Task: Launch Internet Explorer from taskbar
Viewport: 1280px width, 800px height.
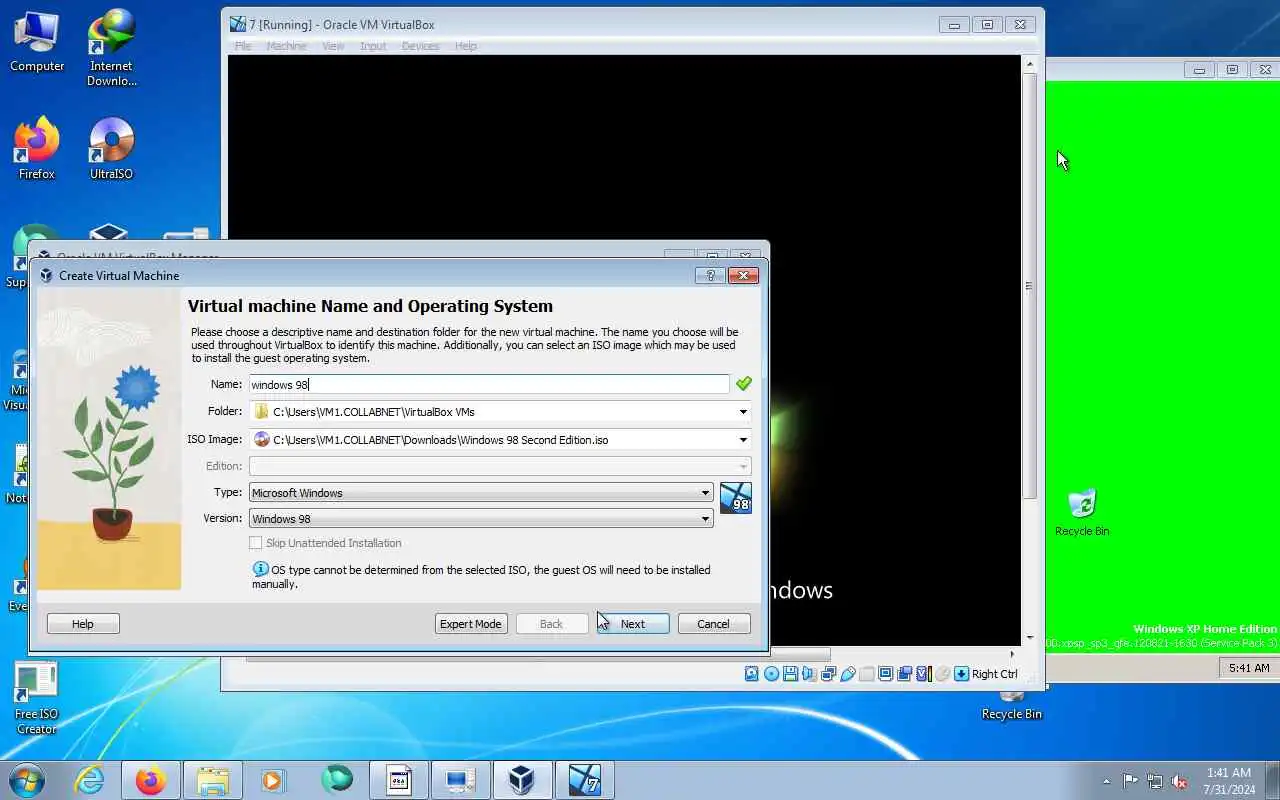Action: click(x=89, y=780)
